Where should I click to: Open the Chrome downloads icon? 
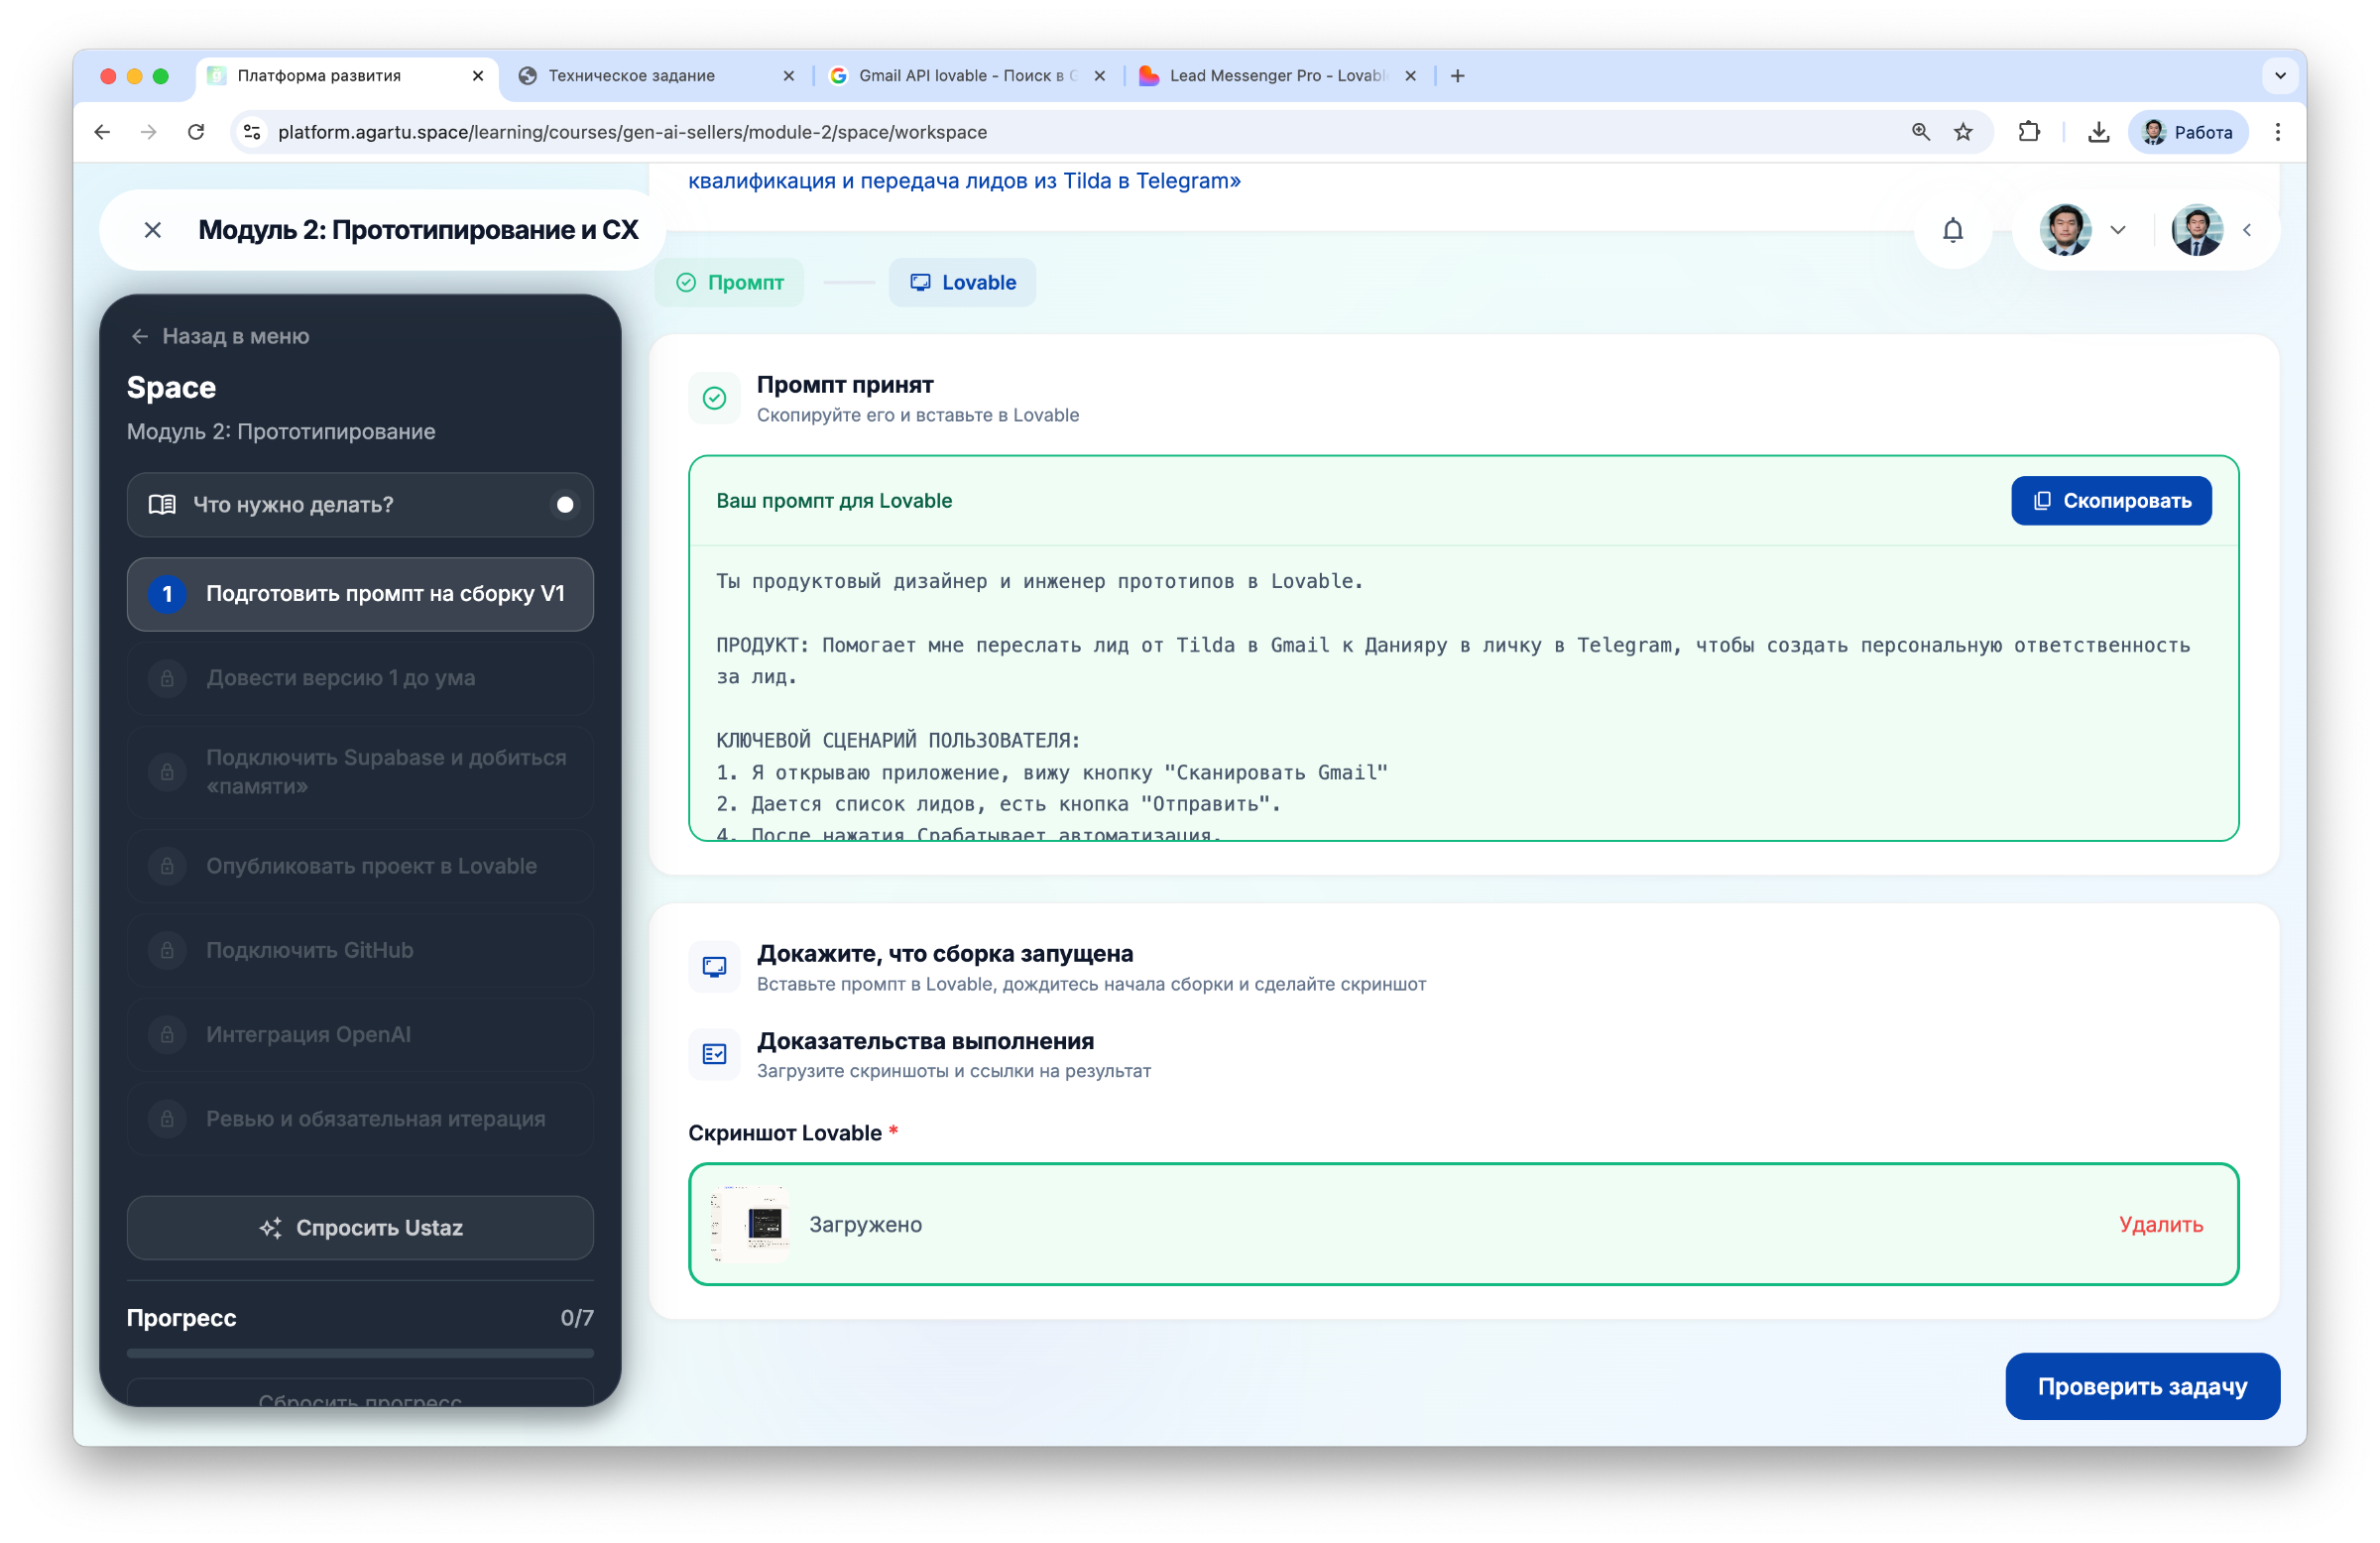pyautogui.click(x=2098, y=132)
